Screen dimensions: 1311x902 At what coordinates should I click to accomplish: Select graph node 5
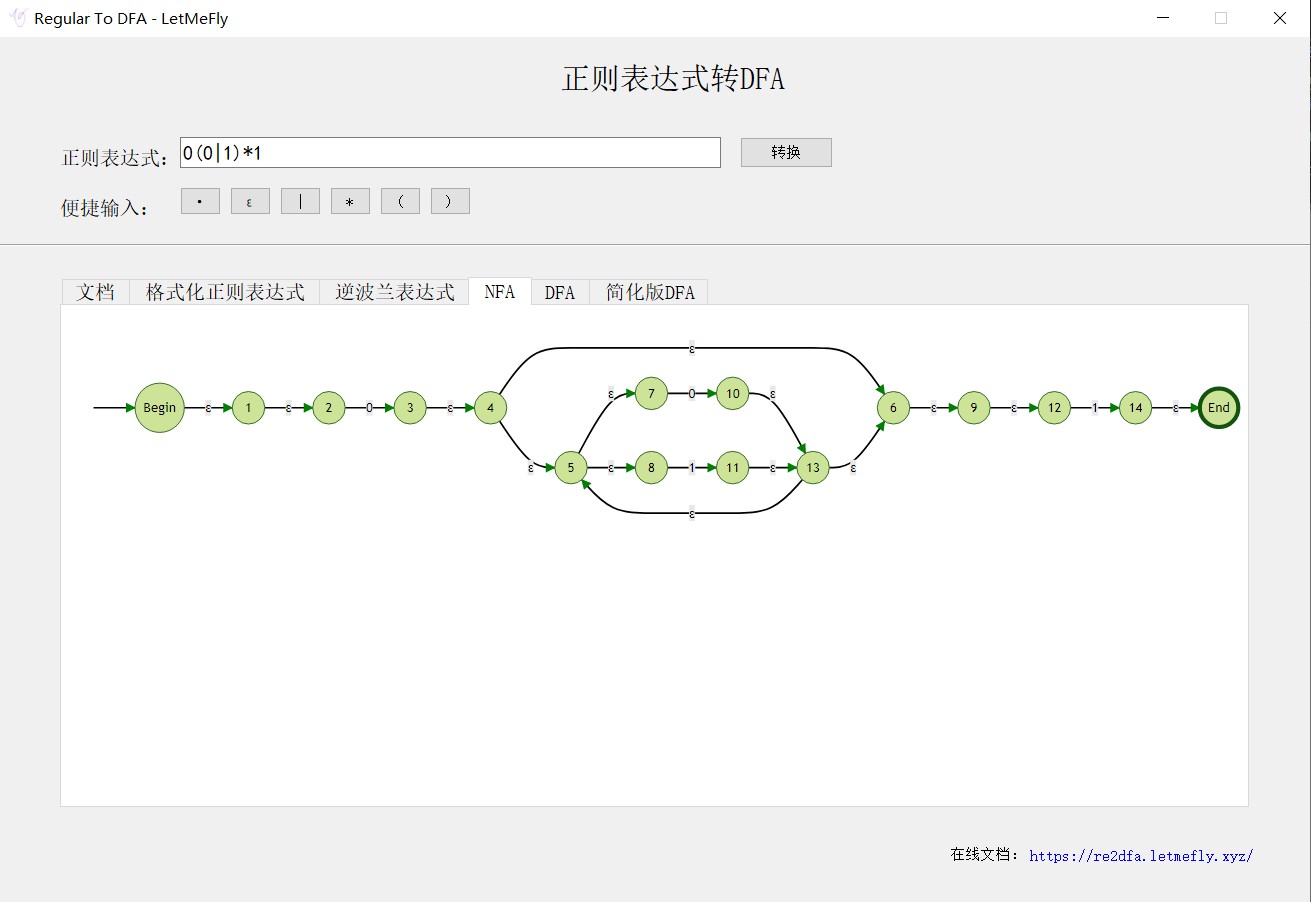571,467
